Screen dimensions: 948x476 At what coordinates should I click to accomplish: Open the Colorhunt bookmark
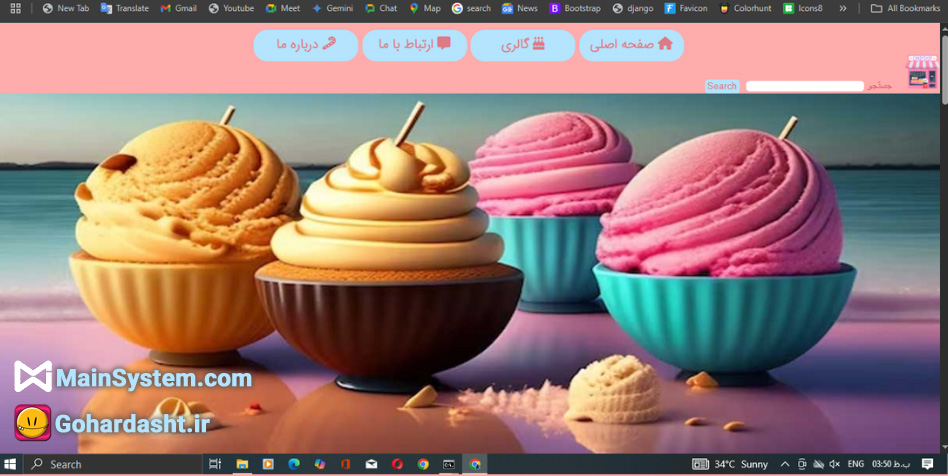tap(746, 8)
